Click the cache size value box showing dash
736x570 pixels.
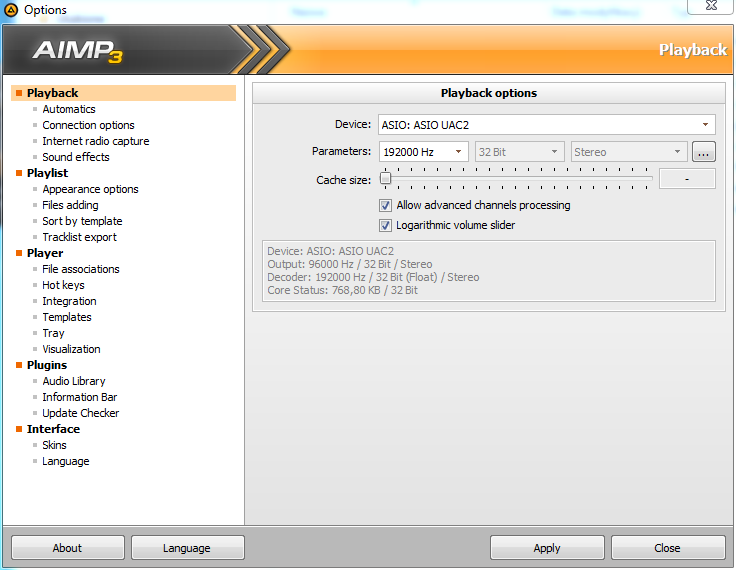click(x=687, y=179)
